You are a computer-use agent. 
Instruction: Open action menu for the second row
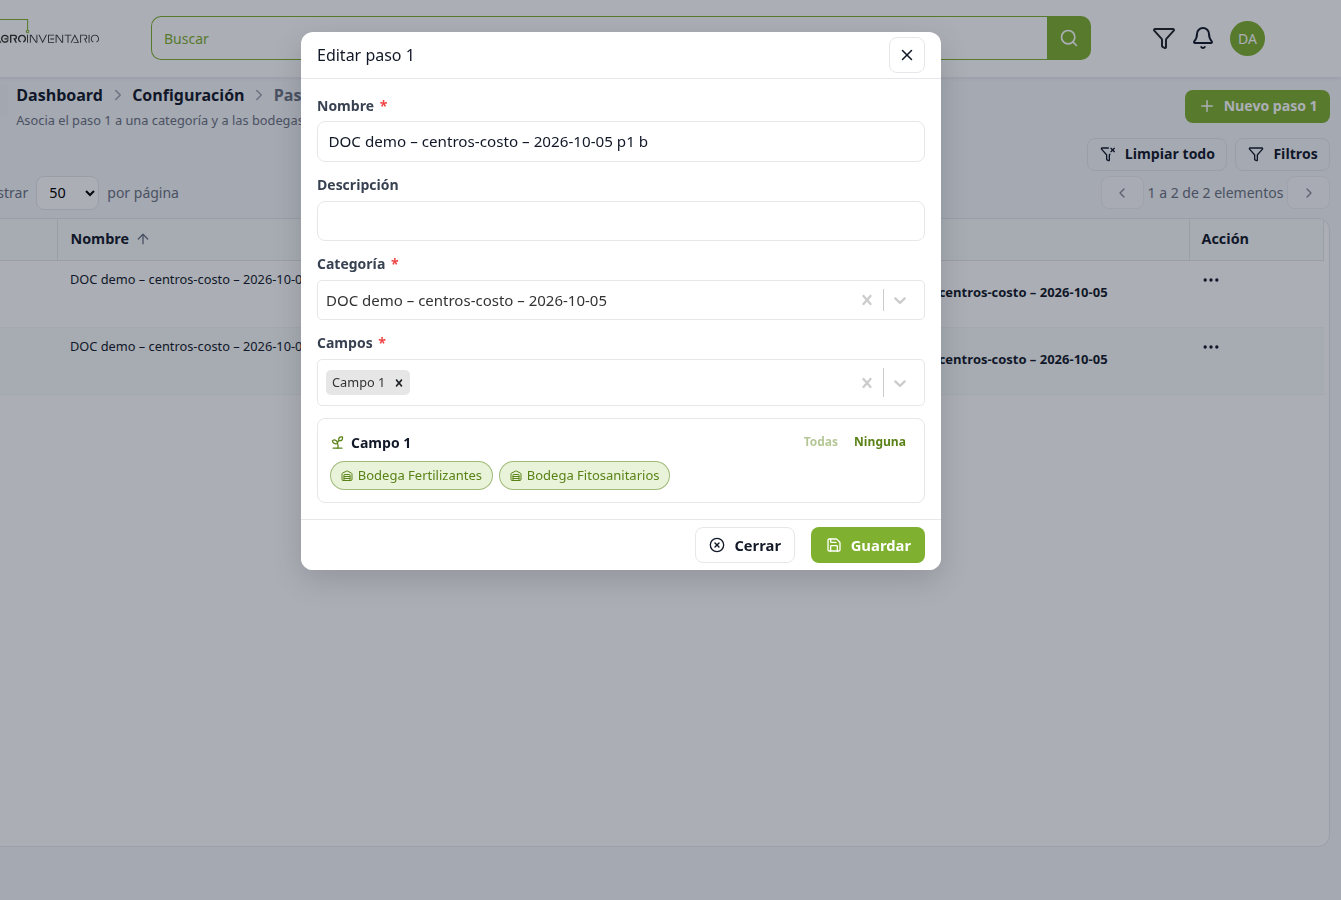coord(1211,347)
